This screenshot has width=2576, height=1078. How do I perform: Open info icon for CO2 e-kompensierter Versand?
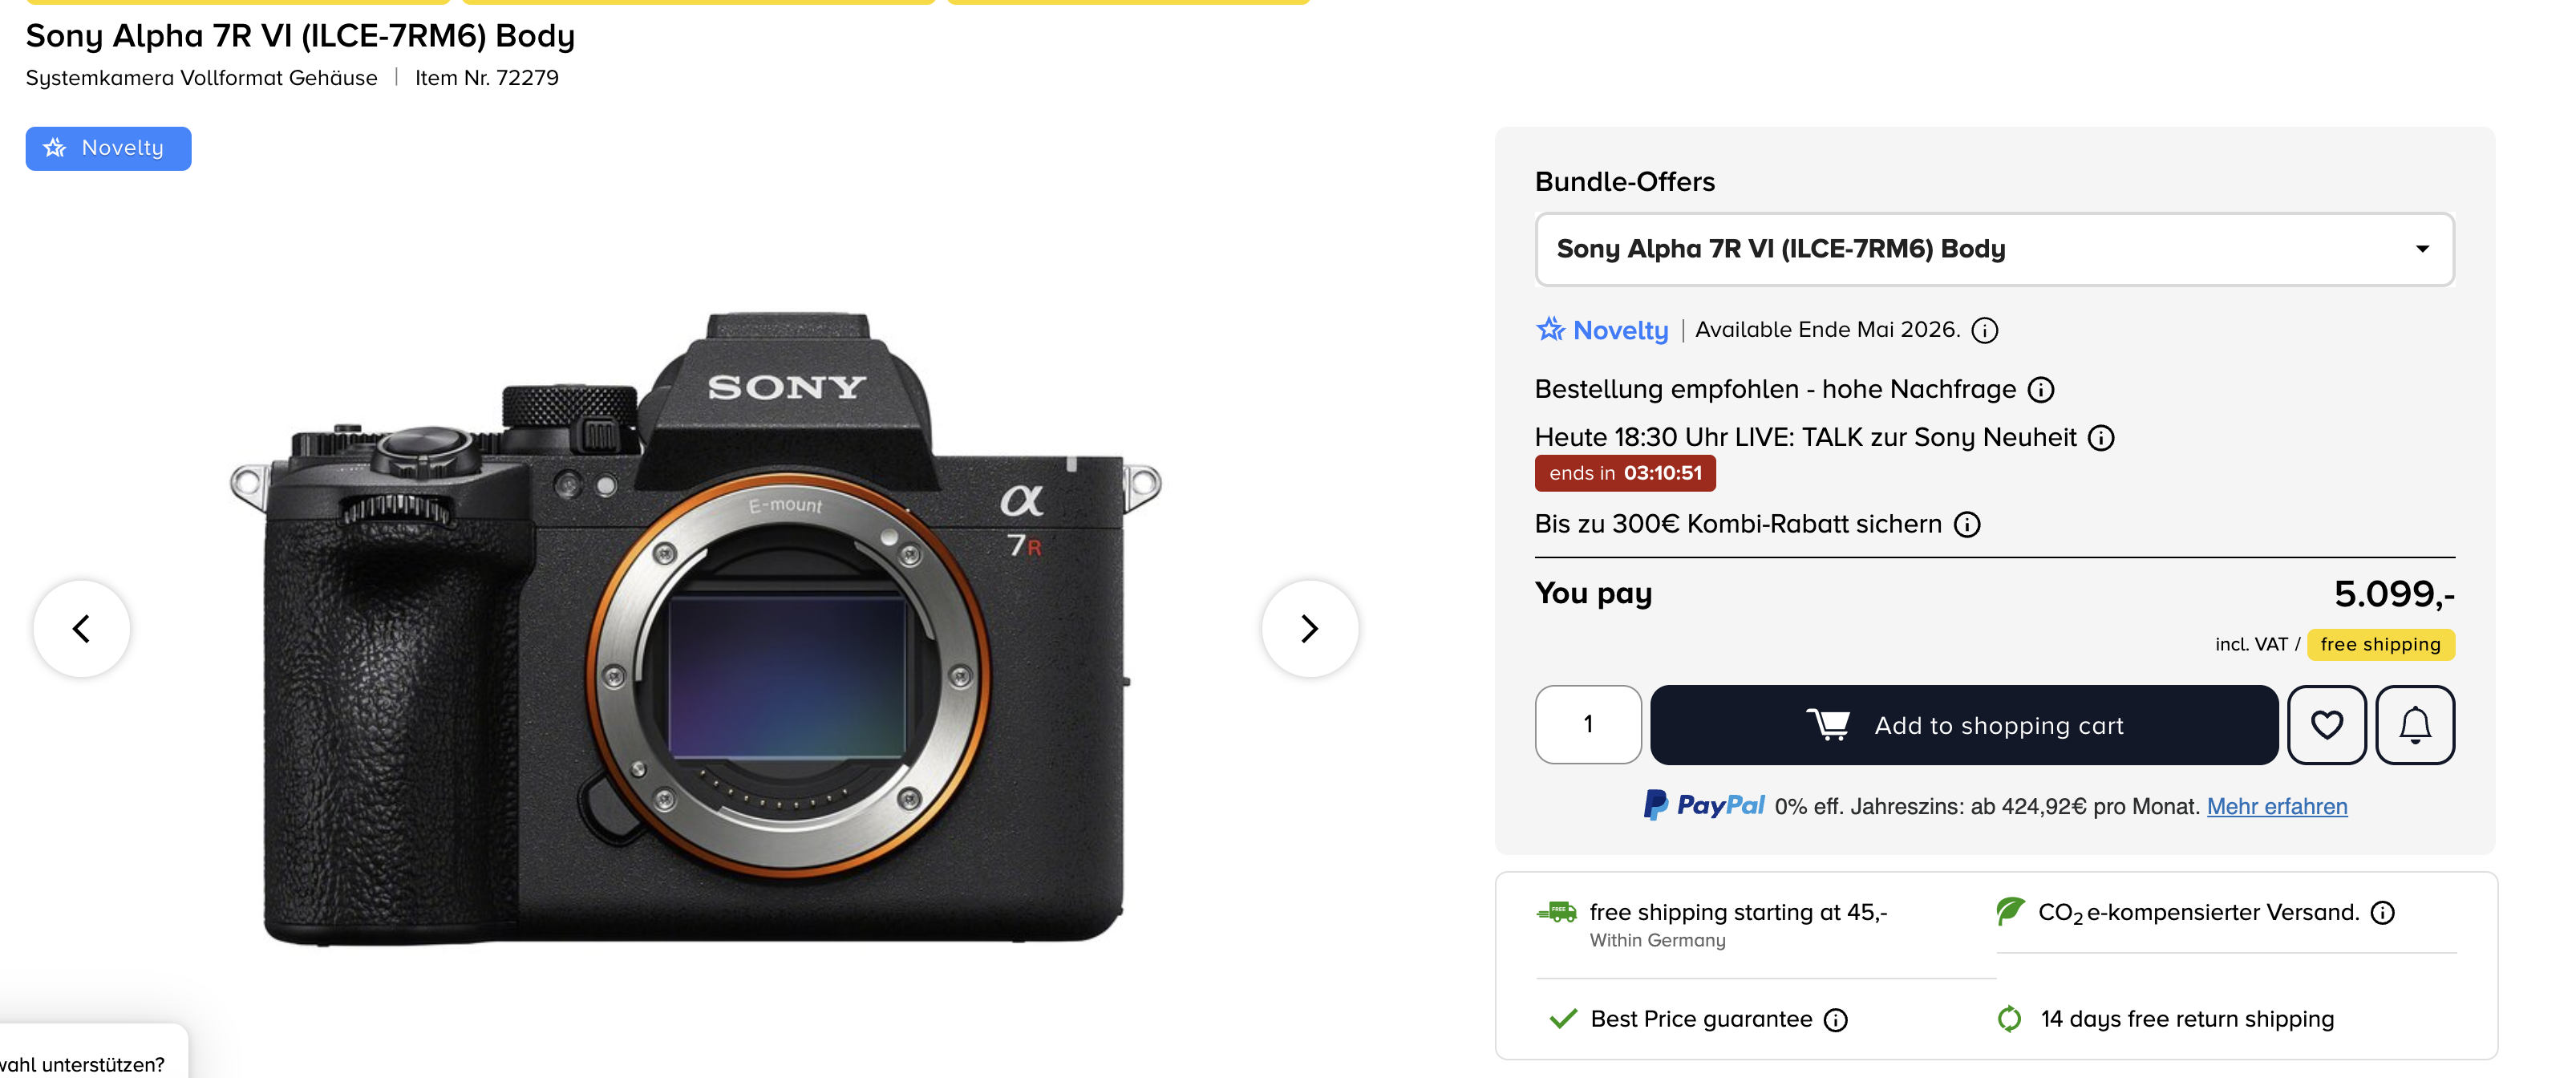pyautogui.click(x=2382, y=912)
